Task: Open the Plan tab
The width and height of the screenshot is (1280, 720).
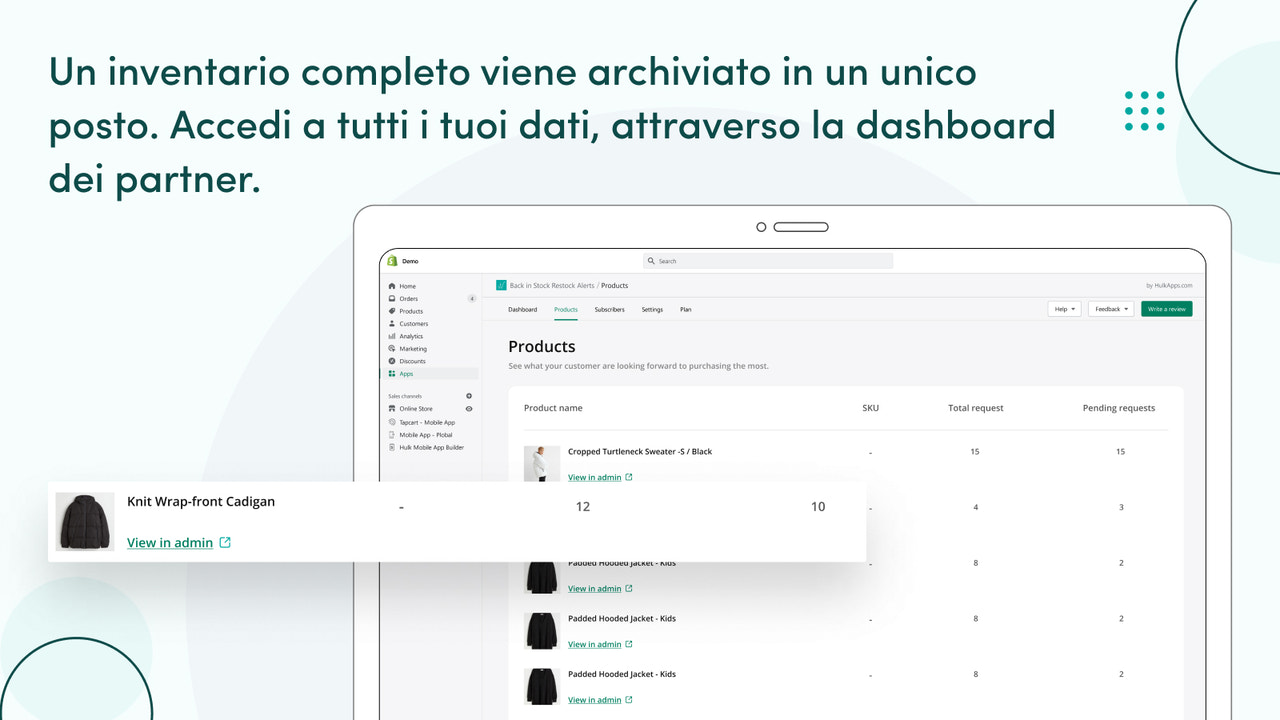Action: 686,310
